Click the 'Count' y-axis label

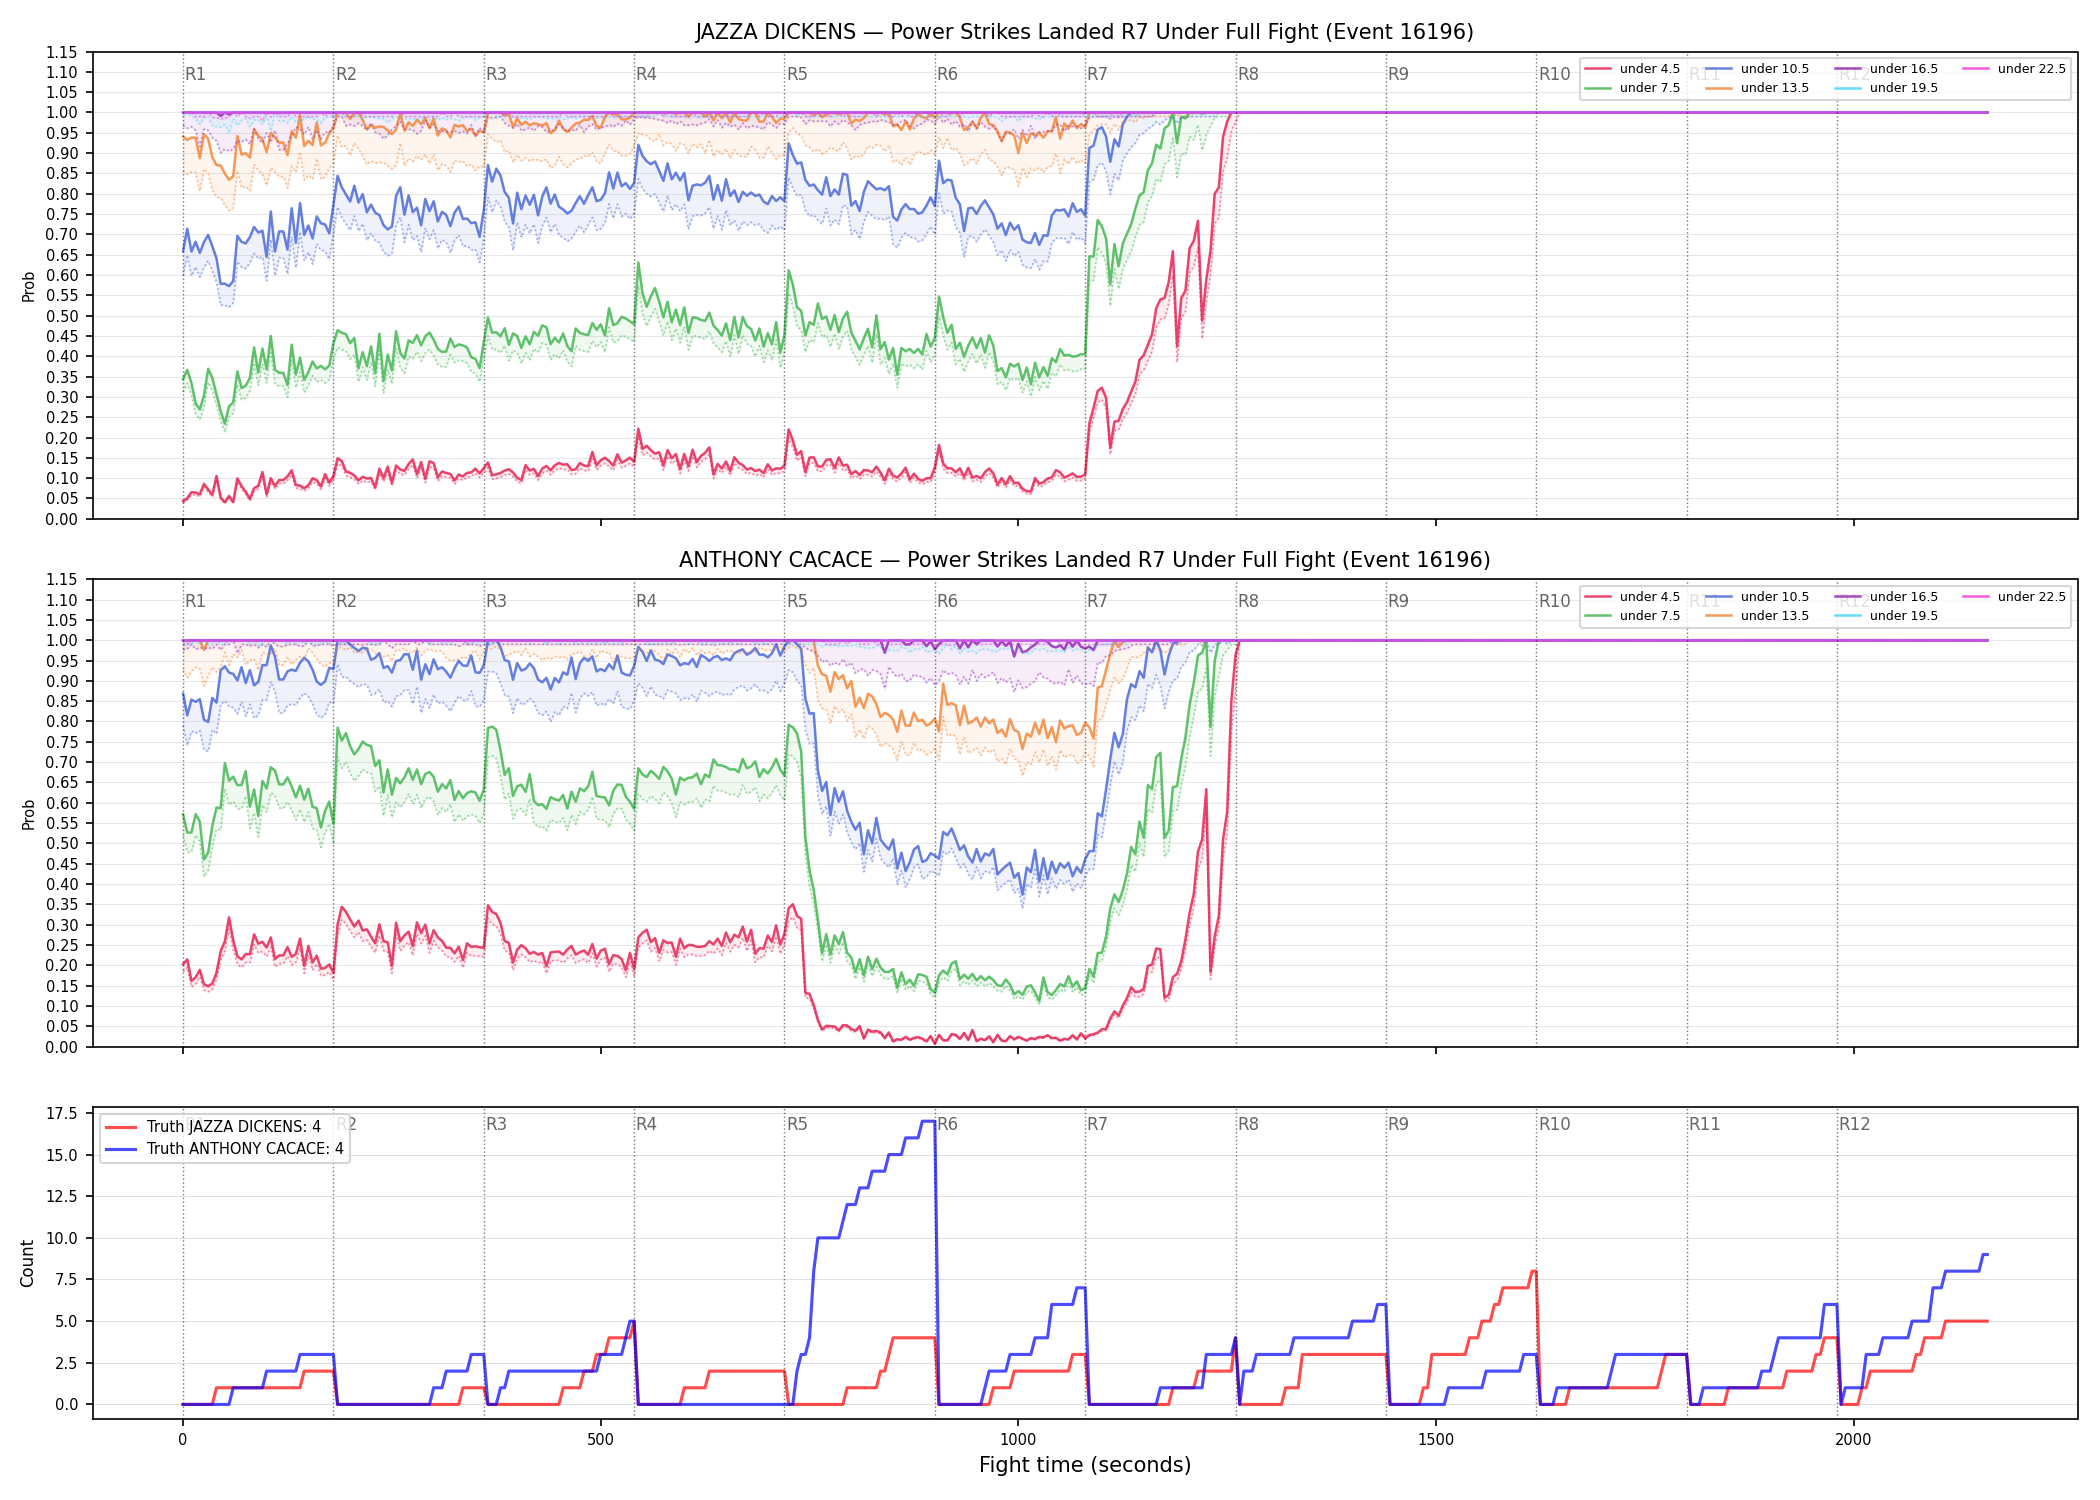coord(27,1263)
